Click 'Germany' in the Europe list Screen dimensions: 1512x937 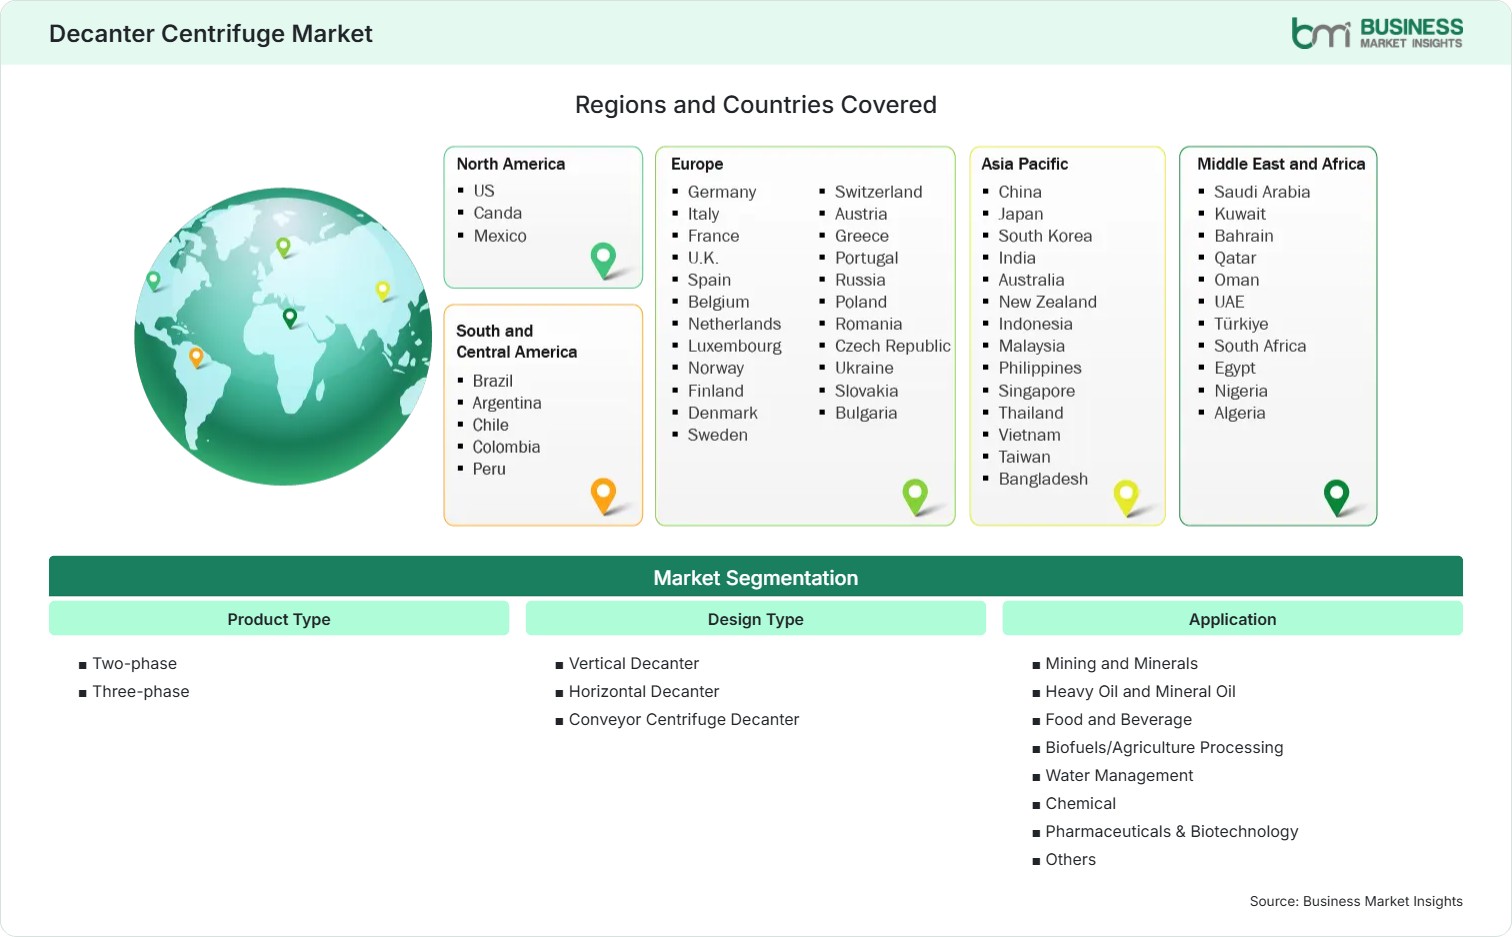pos(722,192)
